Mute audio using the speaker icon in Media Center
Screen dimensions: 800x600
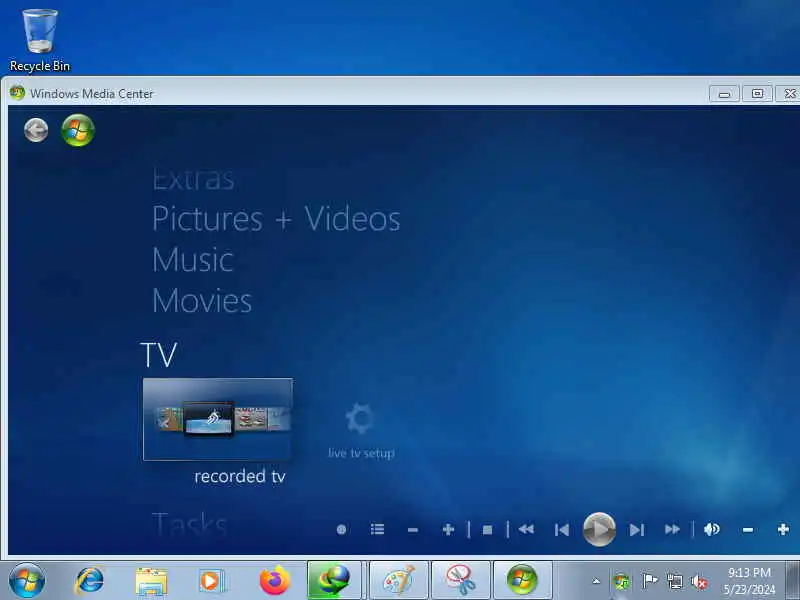[x=711, y=530]
